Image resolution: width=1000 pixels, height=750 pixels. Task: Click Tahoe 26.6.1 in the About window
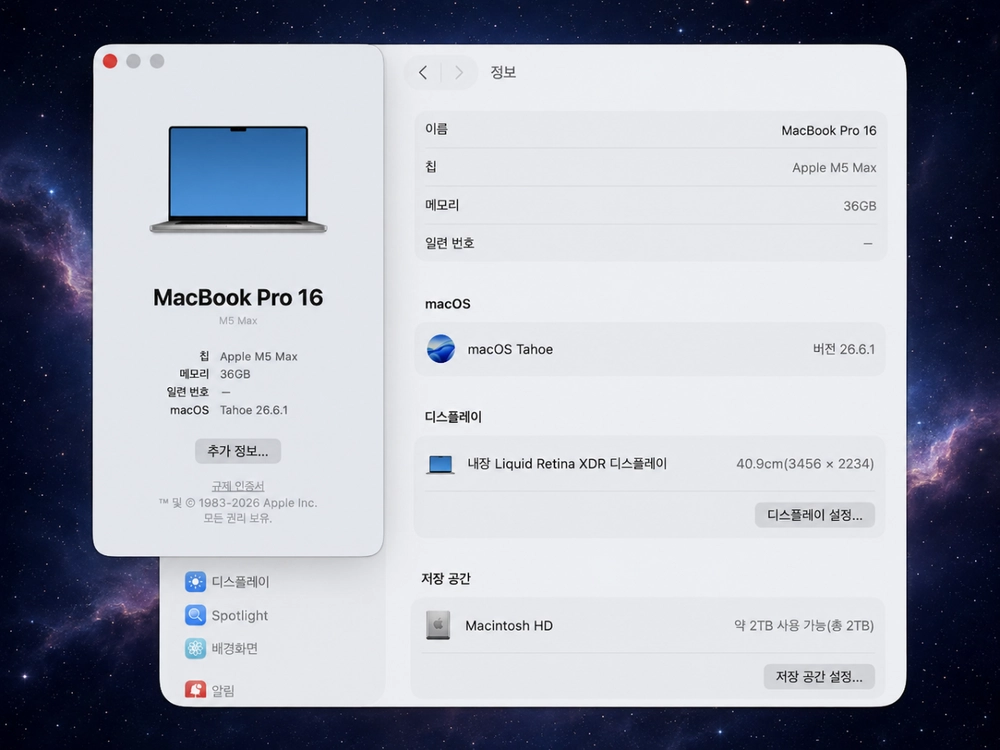(254, 410)
